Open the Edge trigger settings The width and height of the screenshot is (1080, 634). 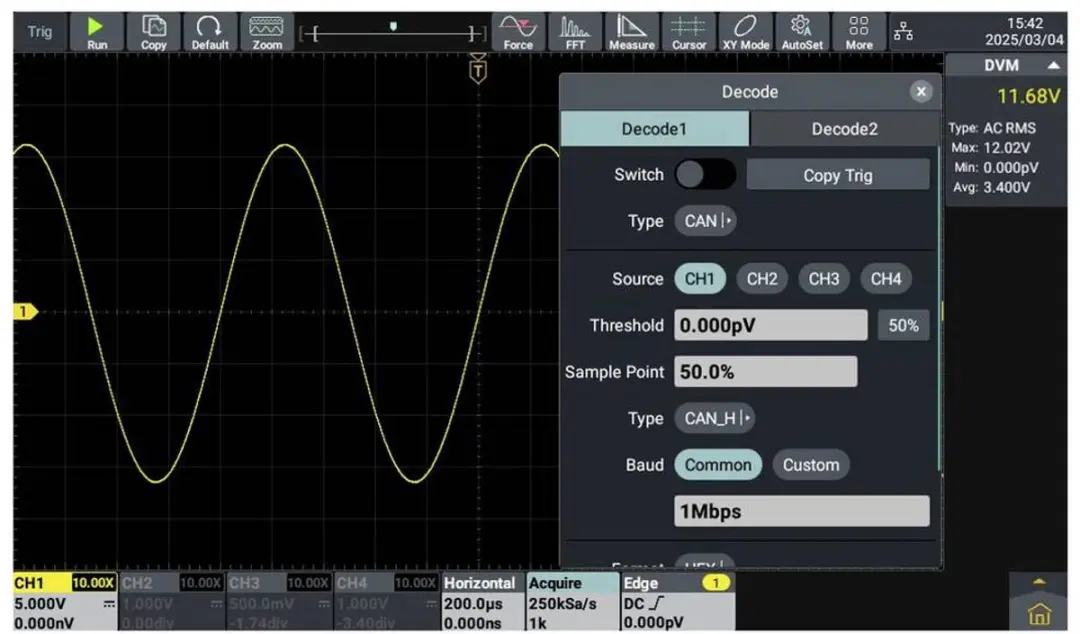click(x=678, y=602)
